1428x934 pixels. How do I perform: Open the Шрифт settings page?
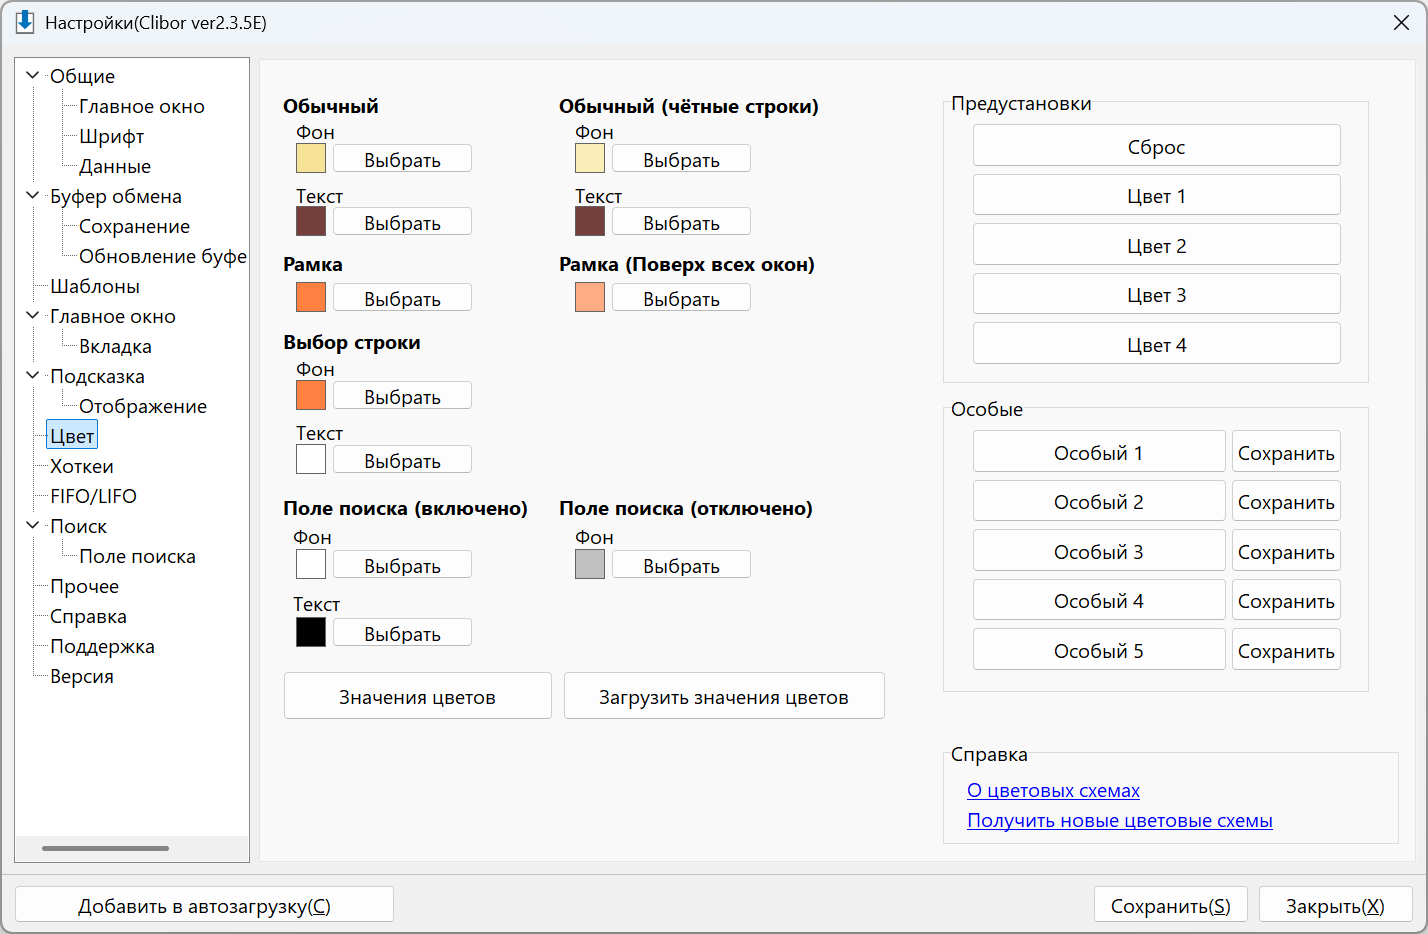(x=112, y=136)
